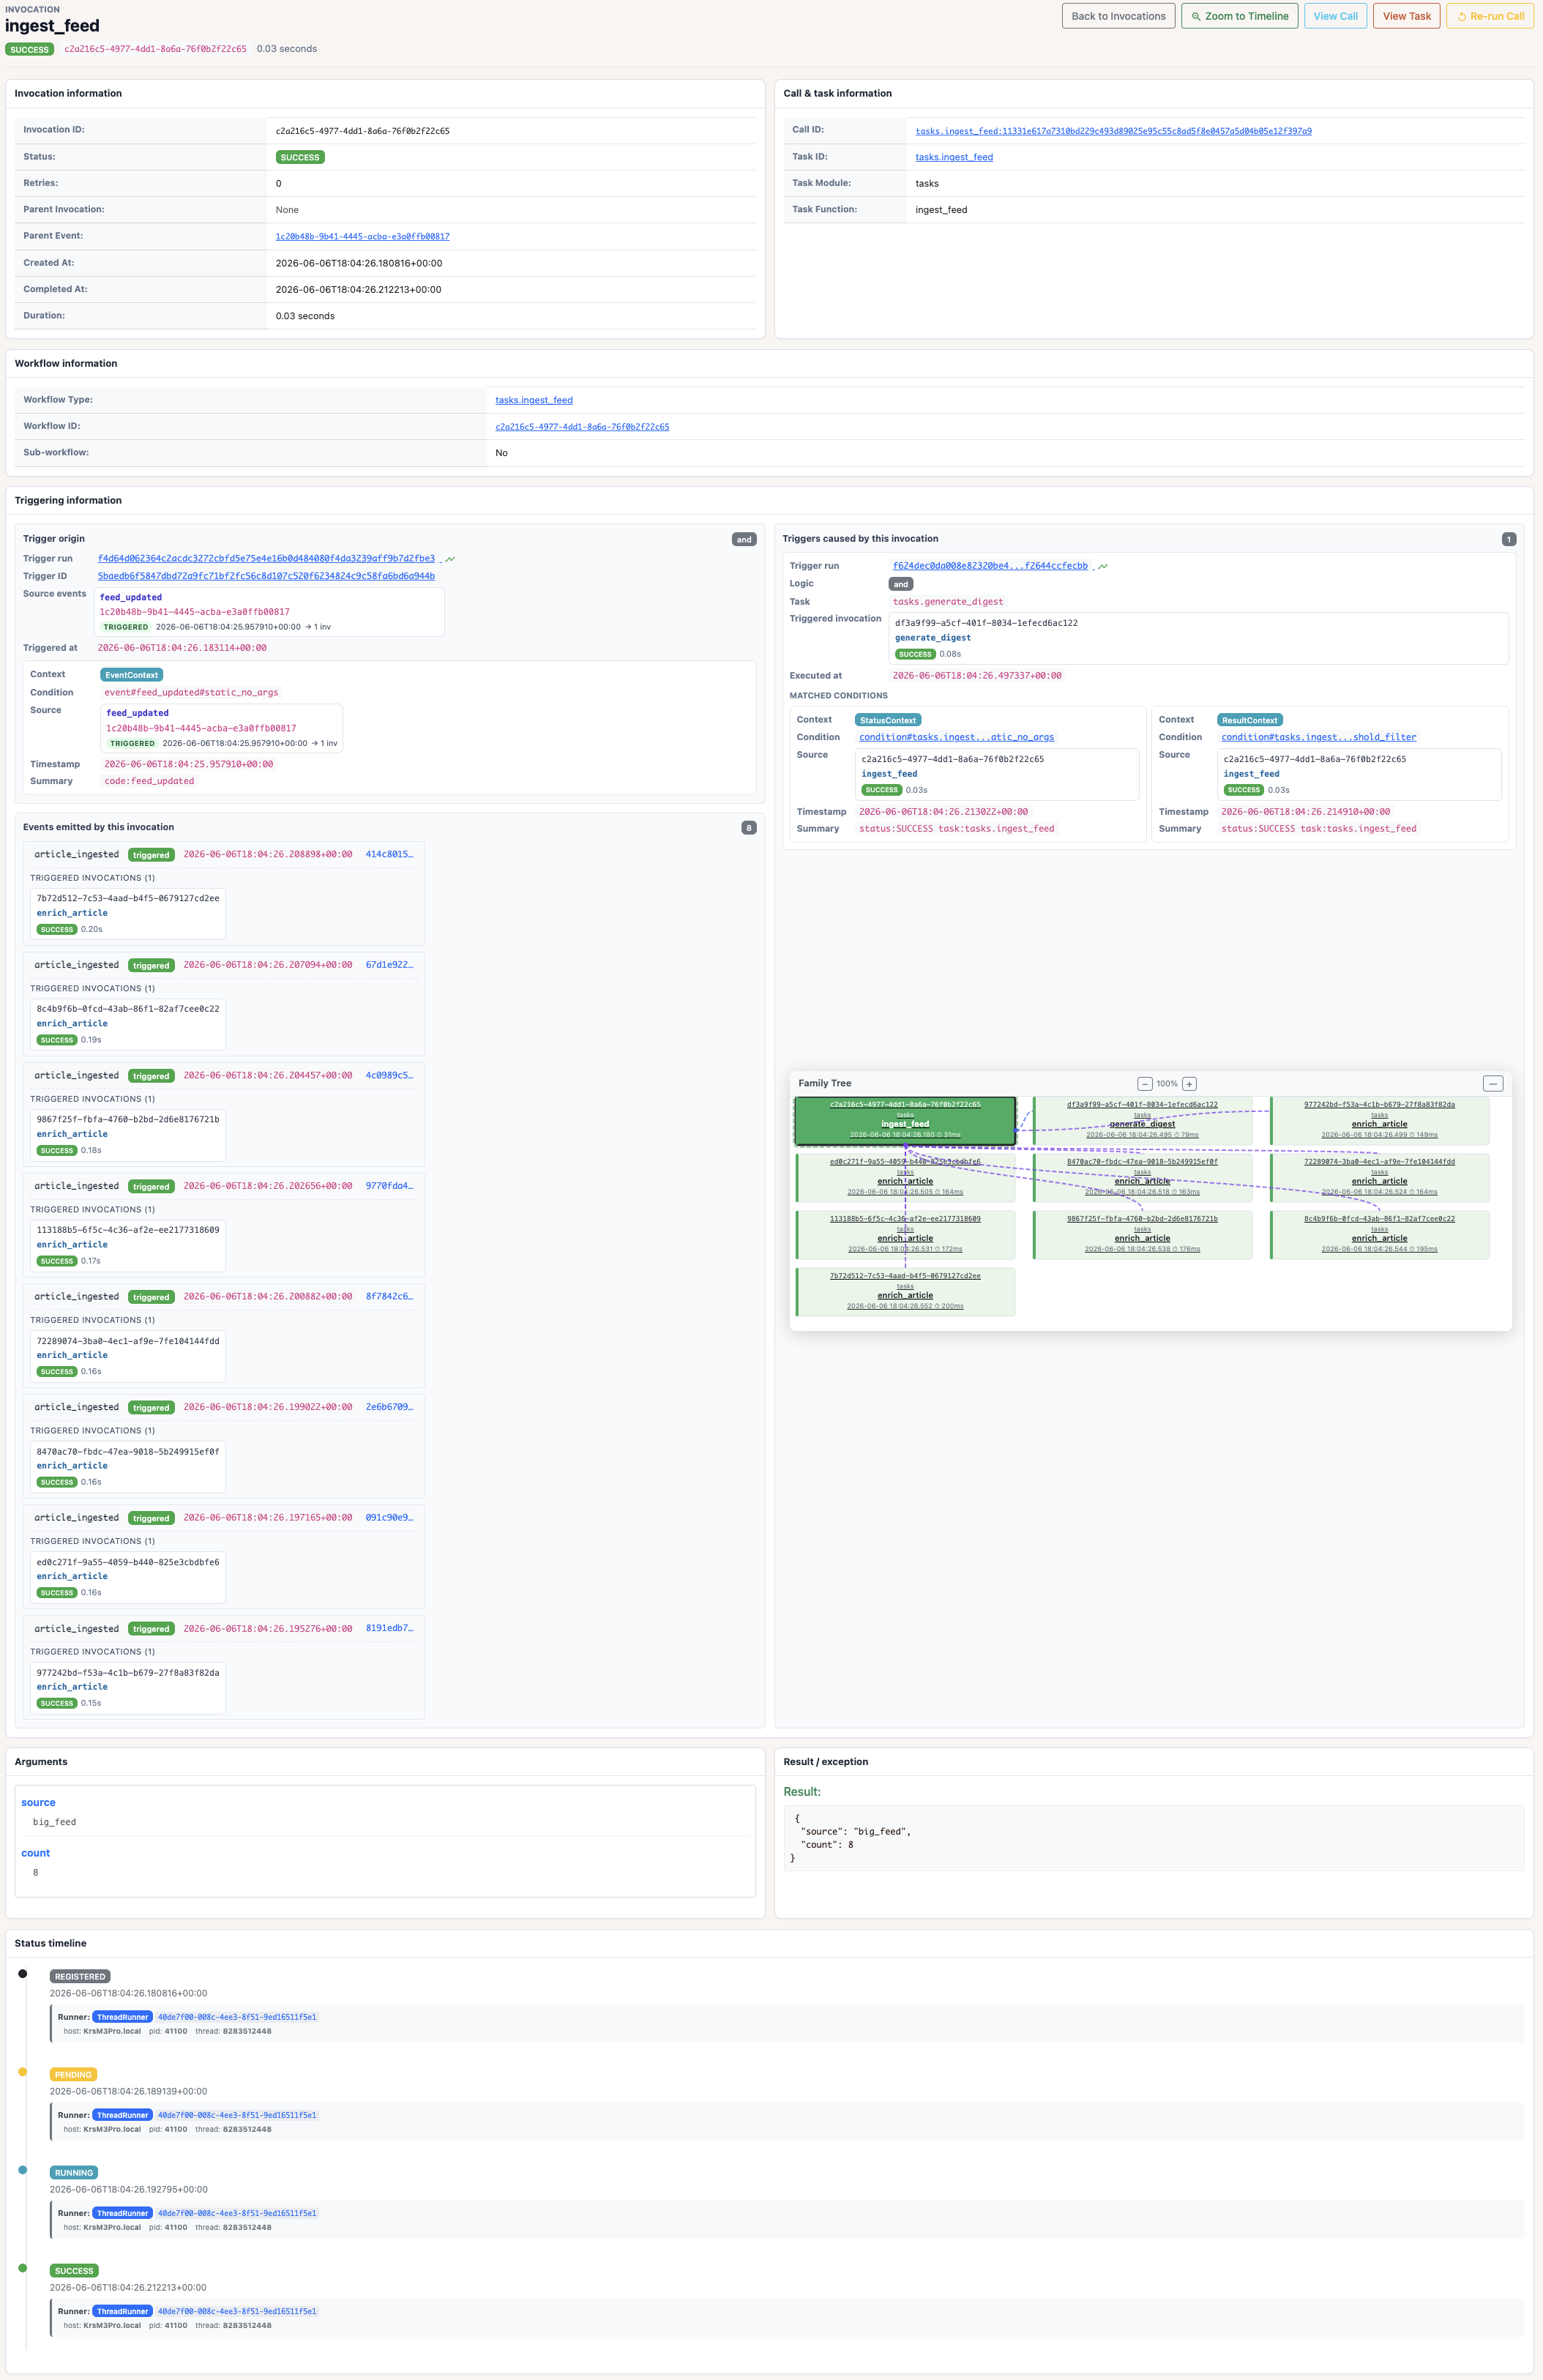Open enrich_article invocation card ed0c271f-9a55
The image size is (1543, 2380).
pos(128,1577)
